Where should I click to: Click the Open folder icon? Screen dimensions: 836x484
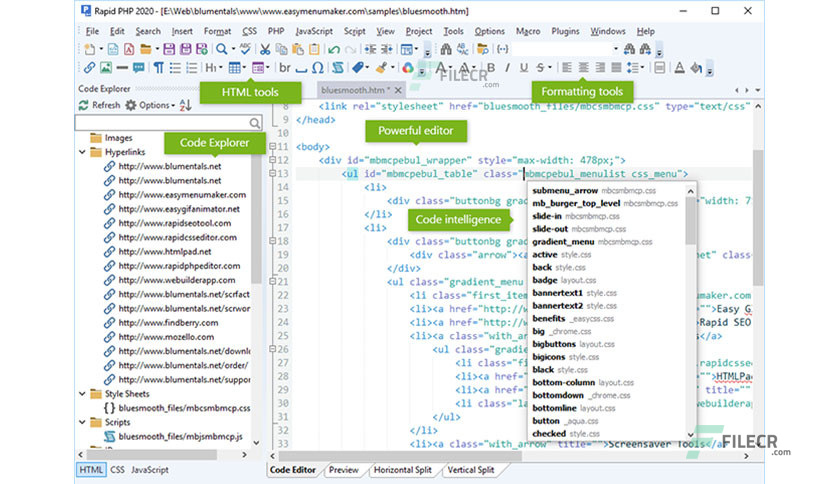[x=145, y=50]
